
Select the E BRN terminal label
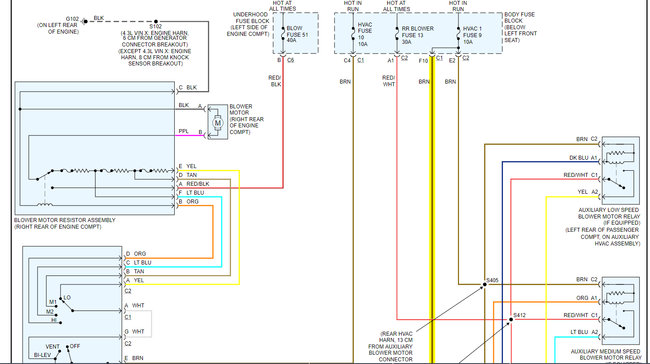click(x=134, y=358)
